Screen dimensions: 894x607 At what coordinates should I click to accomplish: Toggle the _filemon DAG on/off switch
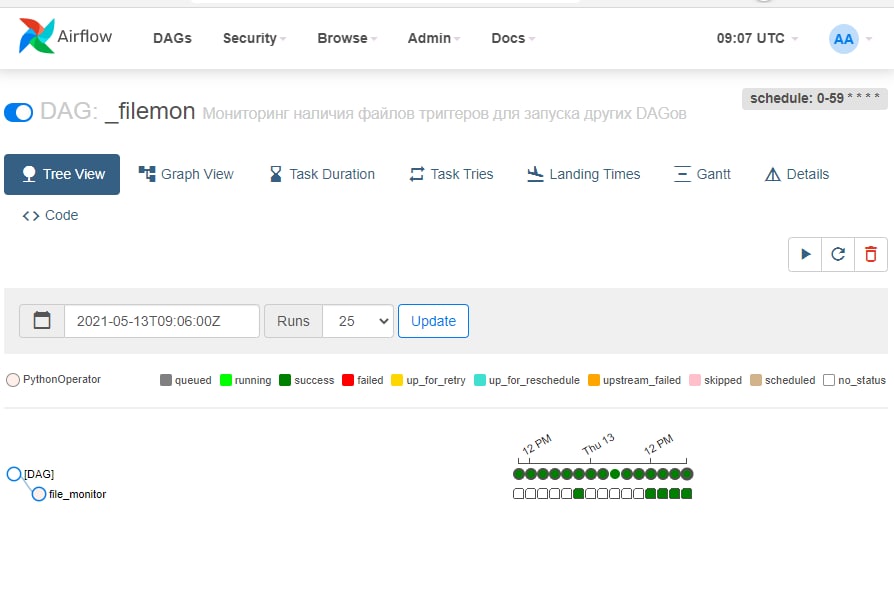(18, 112)
